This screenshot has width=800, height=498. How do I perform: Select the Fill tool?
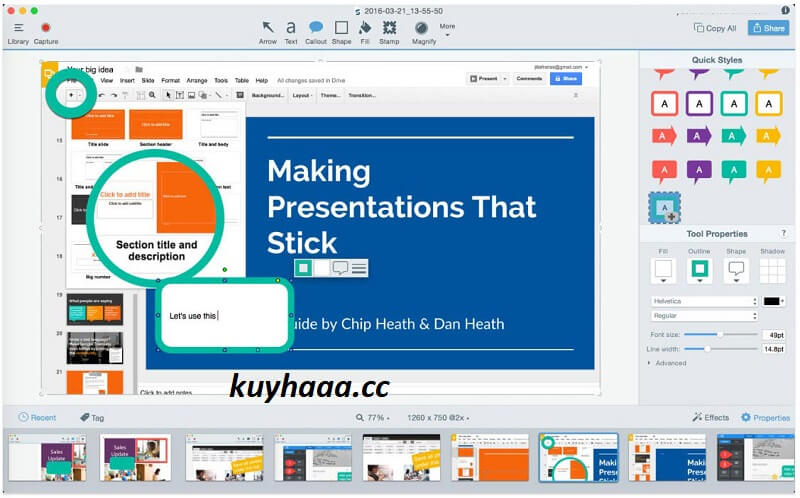click(x=365, y=33)
